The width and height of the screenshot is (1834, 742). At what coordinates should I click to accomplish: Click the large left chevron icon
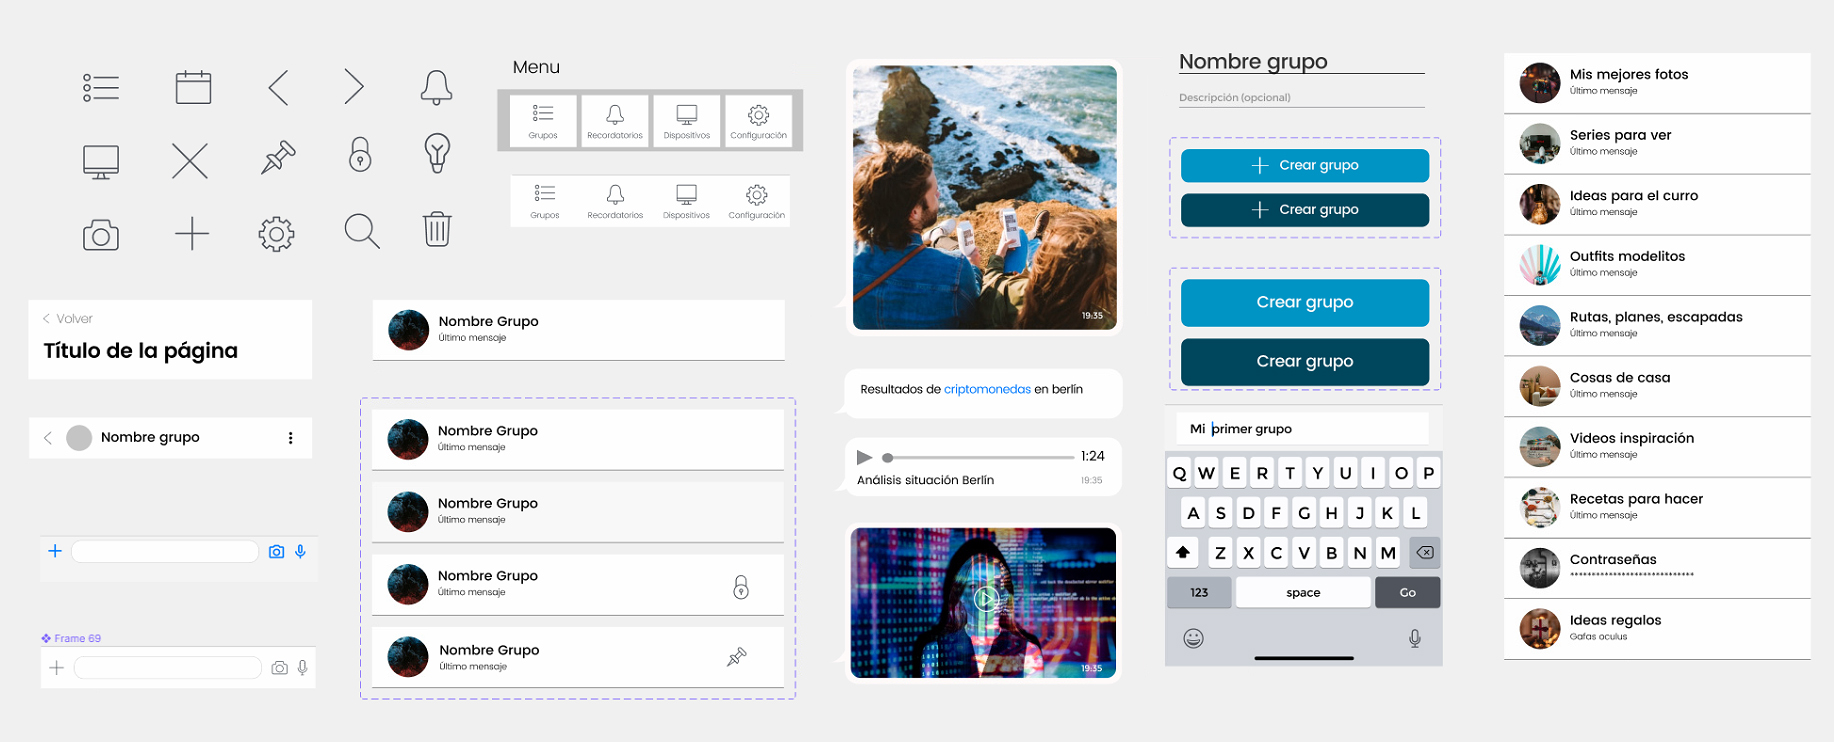click(x=279, y=87)
